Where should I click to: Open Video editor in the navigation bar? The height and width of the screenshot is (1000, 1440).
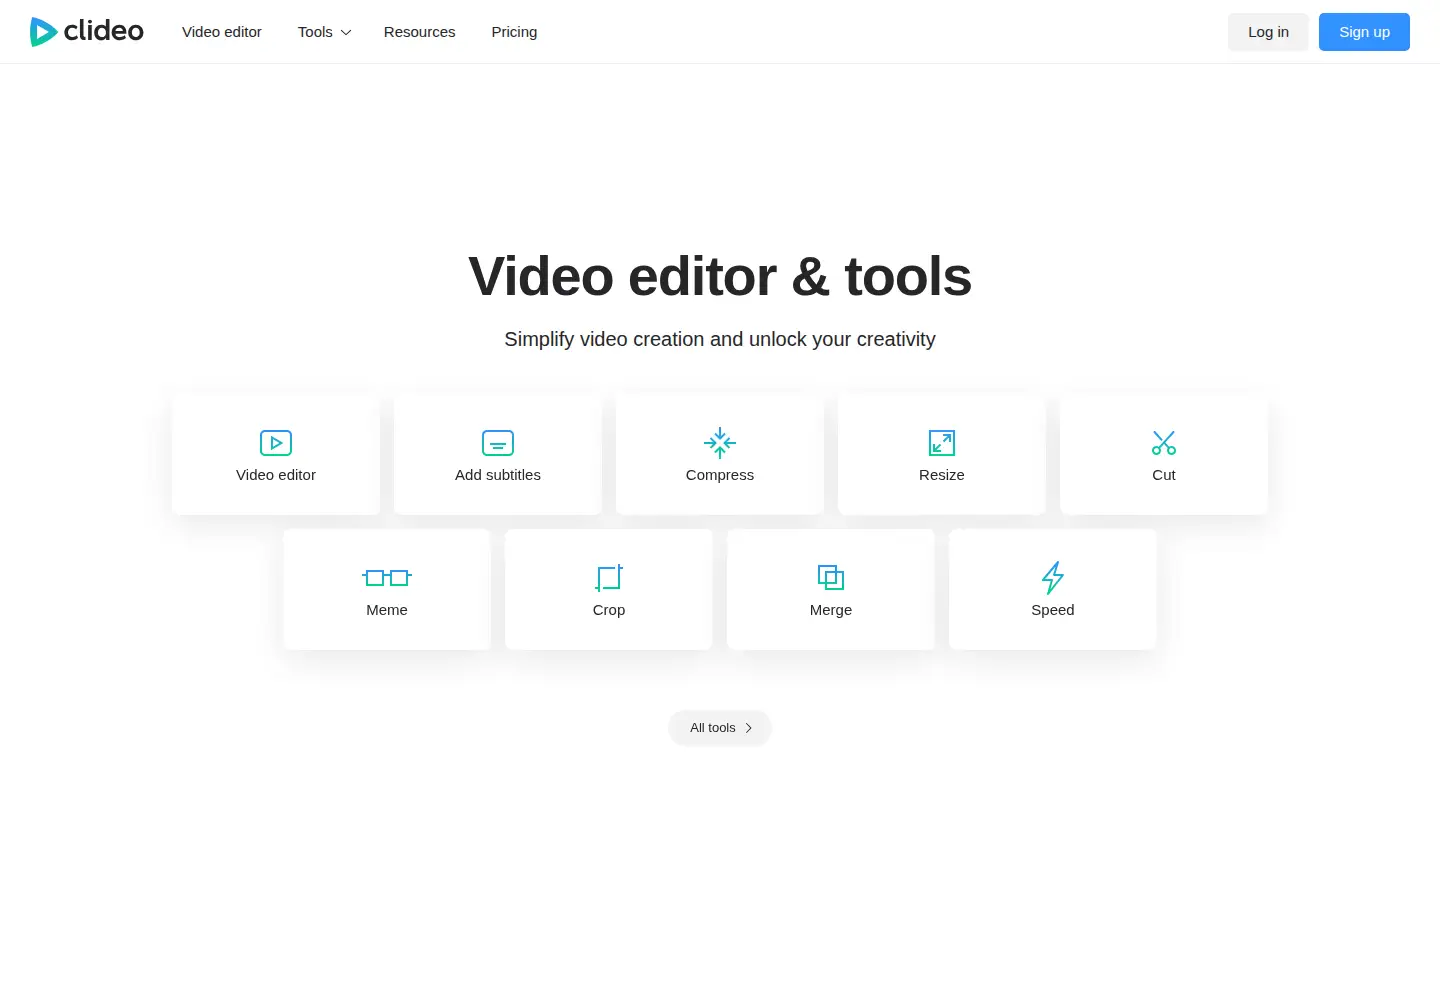pos(222,32)
